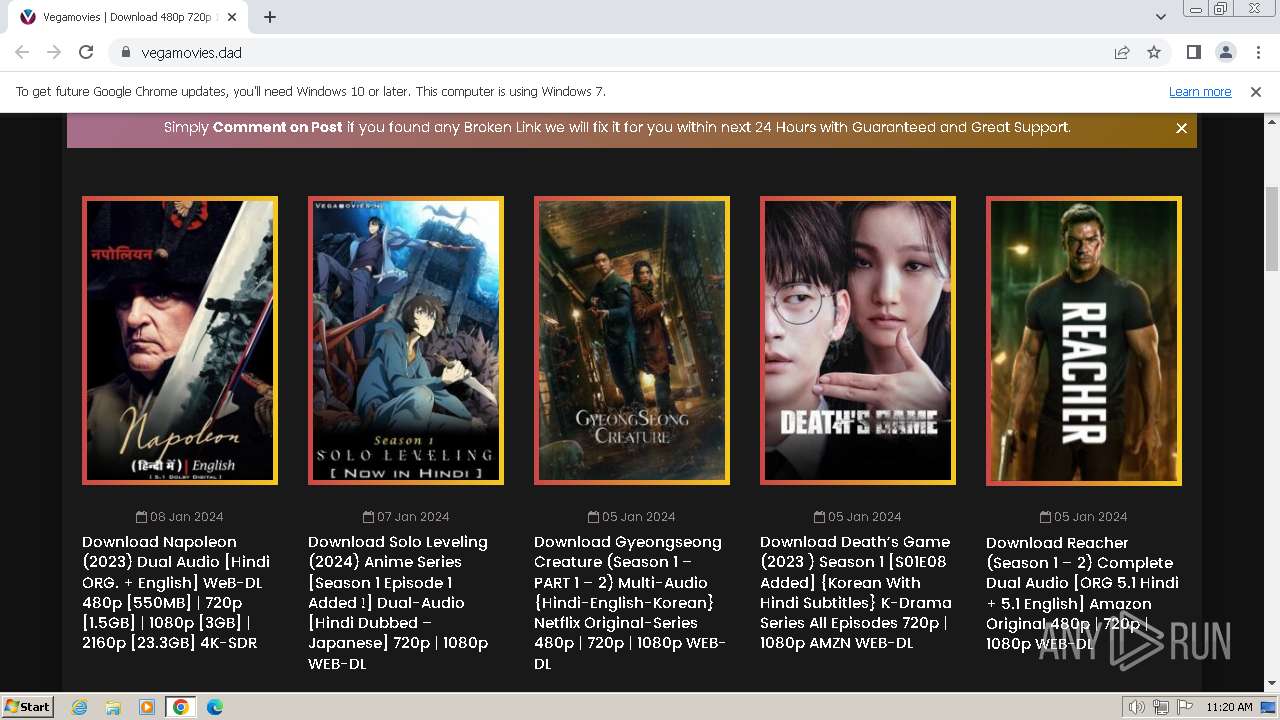Open the Download Napoleon (2023) post title

click(176, 592)
